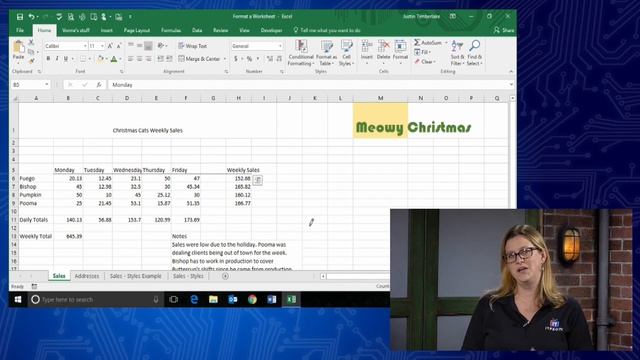Decrease font size with the small A icon
640x360 pixels.
tap(119, 46)
